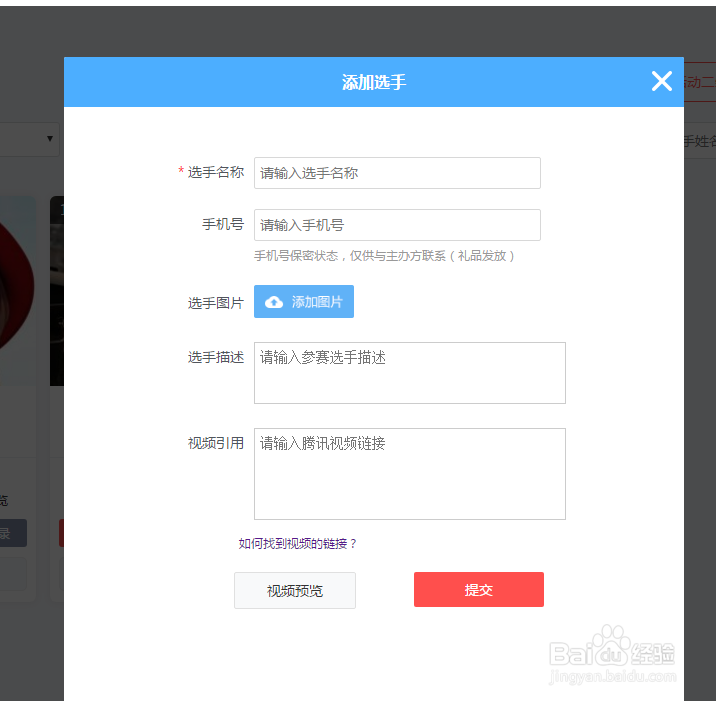Screen dimensions: 716x701
Task: Click the 选手描述 label
Action: [216, 357]
